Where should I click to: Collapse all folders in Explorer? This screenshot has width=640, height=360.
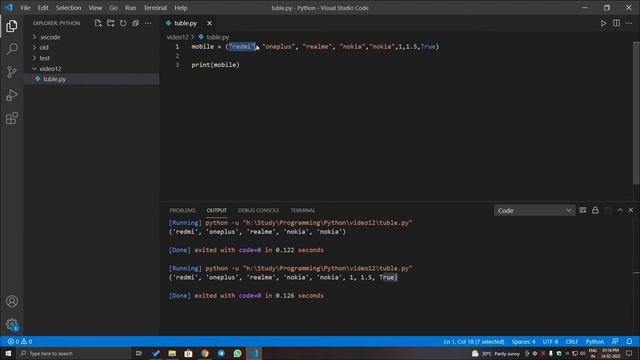tap(136, 23)
